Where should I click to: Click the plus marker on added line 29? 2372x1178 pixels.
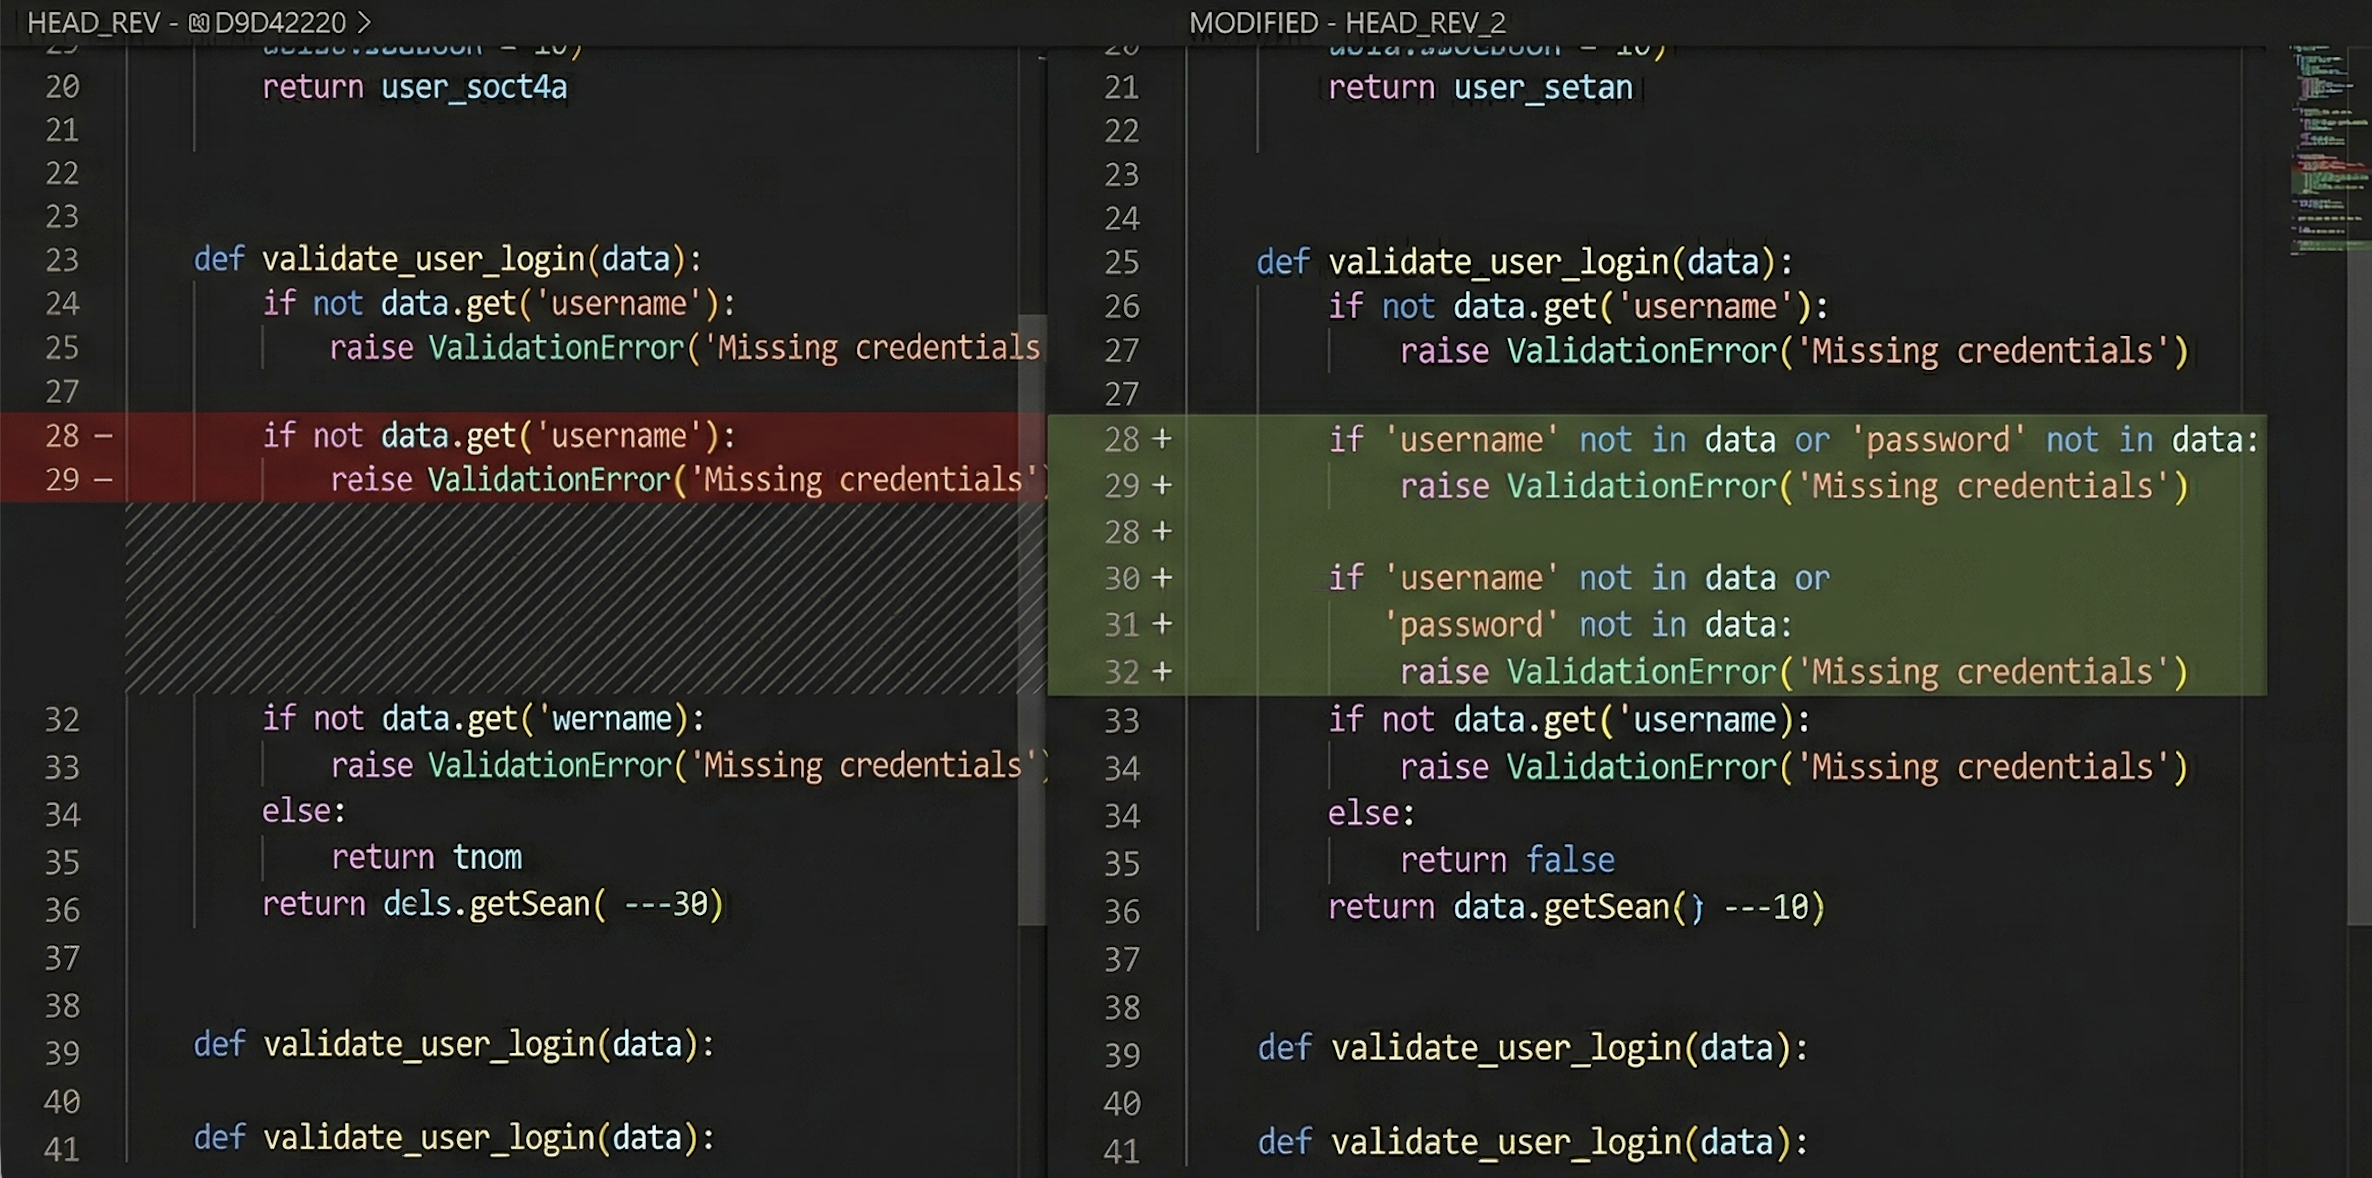point(1162,485)
